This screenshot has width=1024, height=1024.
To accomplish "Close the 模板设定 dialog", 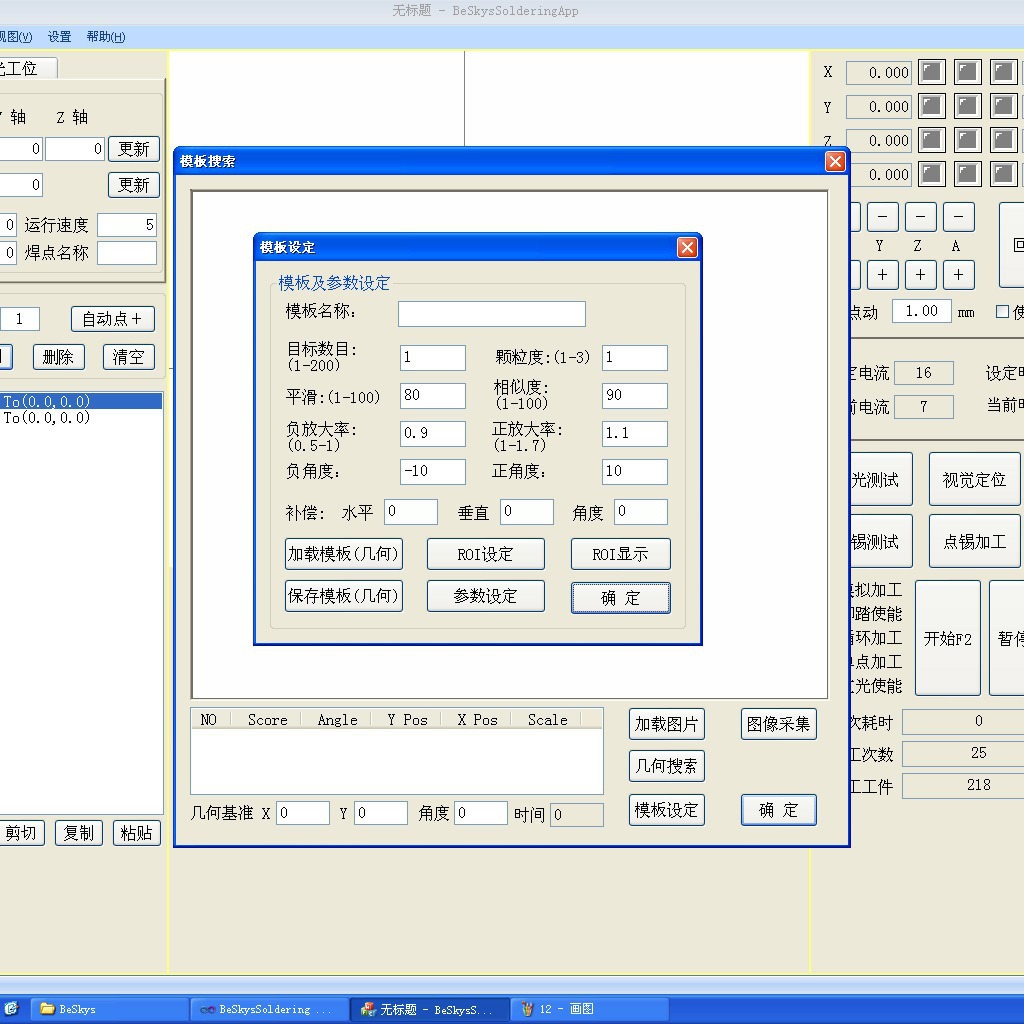I will click(x=687, y=247).
